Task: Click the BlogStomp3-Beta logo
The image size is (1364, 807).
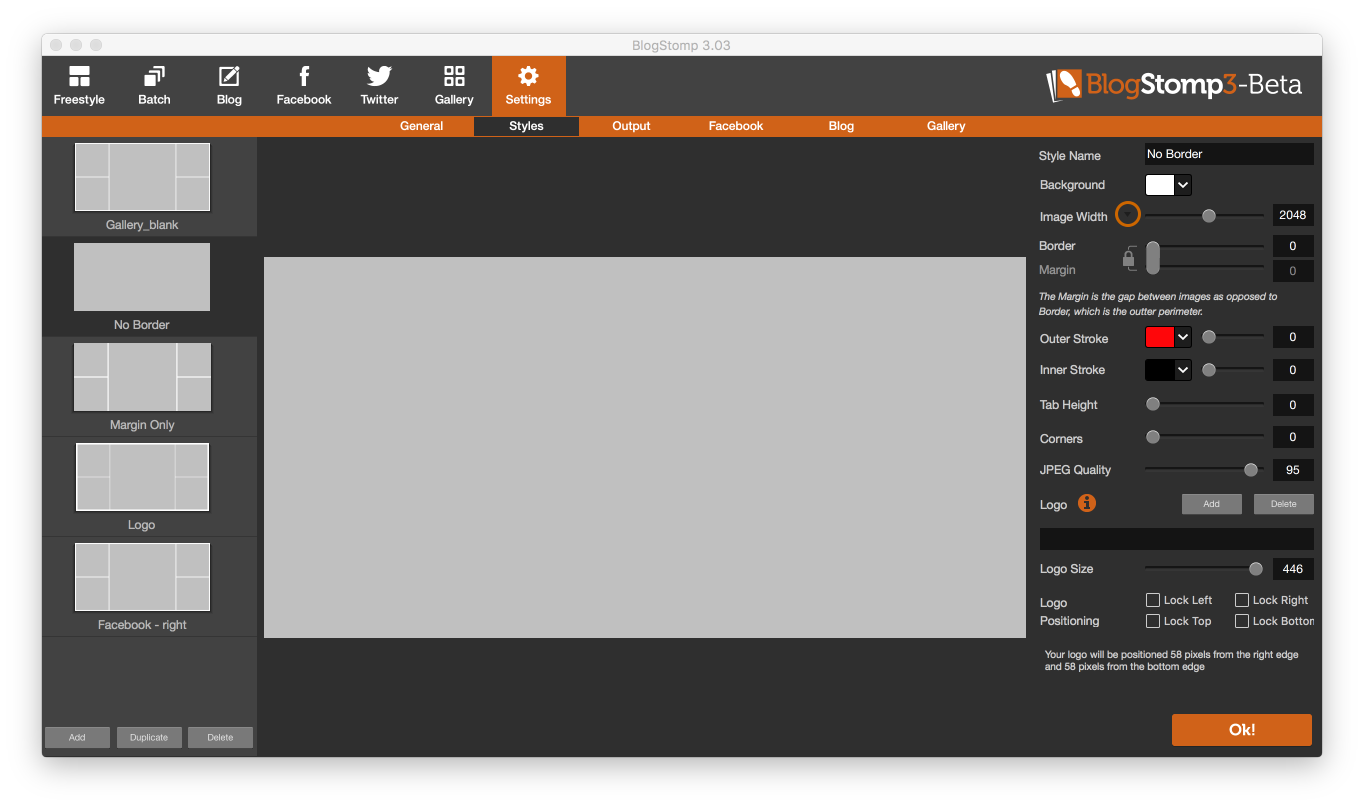Action: tap(1174, 84)
